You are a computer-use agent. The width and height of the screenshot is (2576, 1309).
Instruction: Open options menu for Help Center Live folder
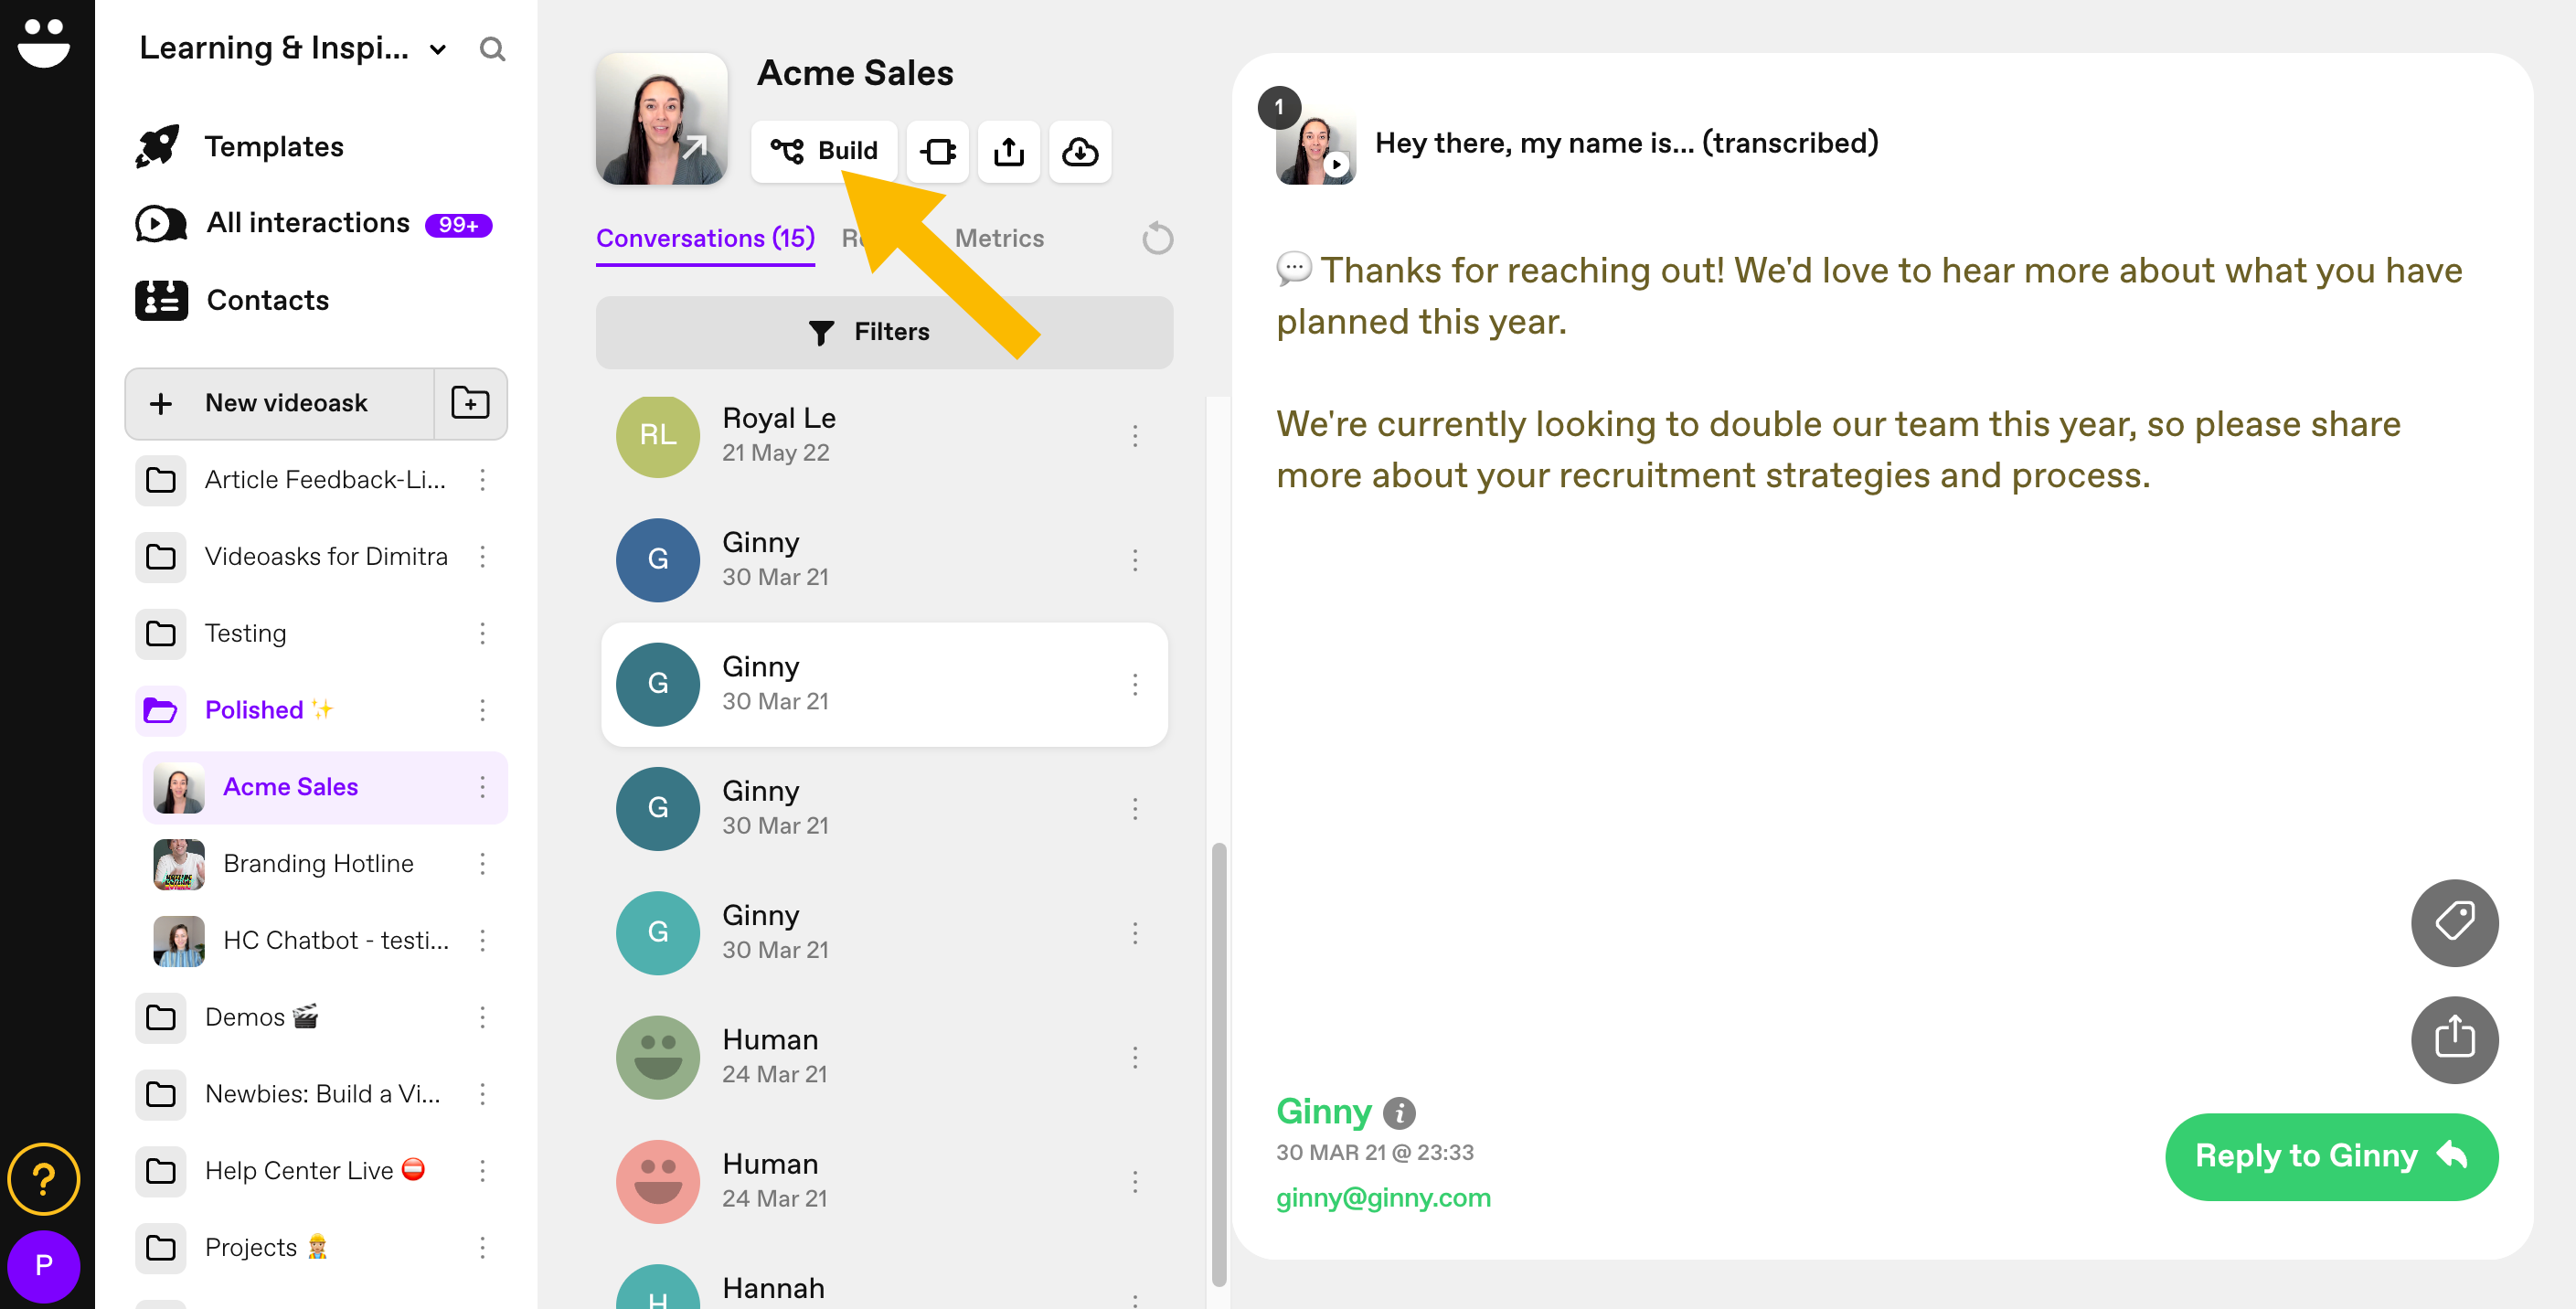(x=483, y=1171)
